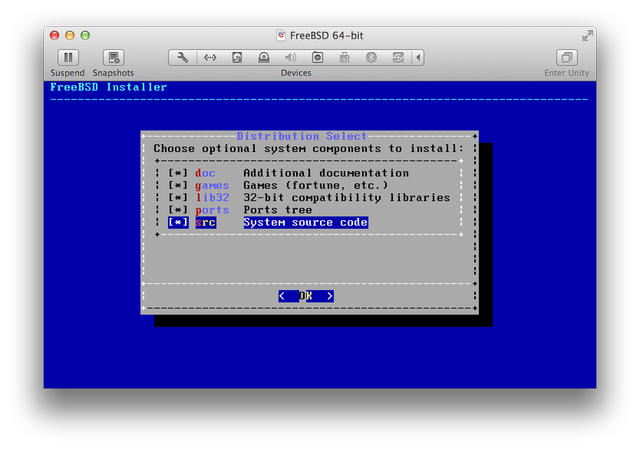Click the CD/DVD drive icon

click(264, 58)
